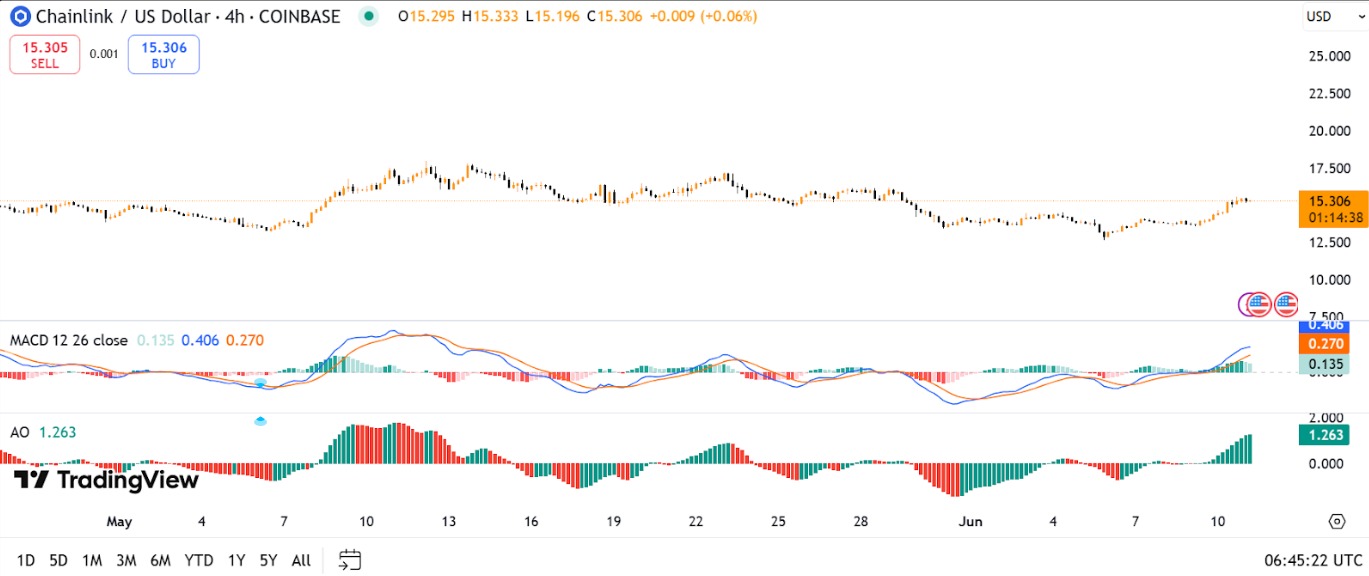The width and height of the screenshot is (1369, 576).
Task: Click the blue marker in the MACD pane
Action: coord(260,382)
